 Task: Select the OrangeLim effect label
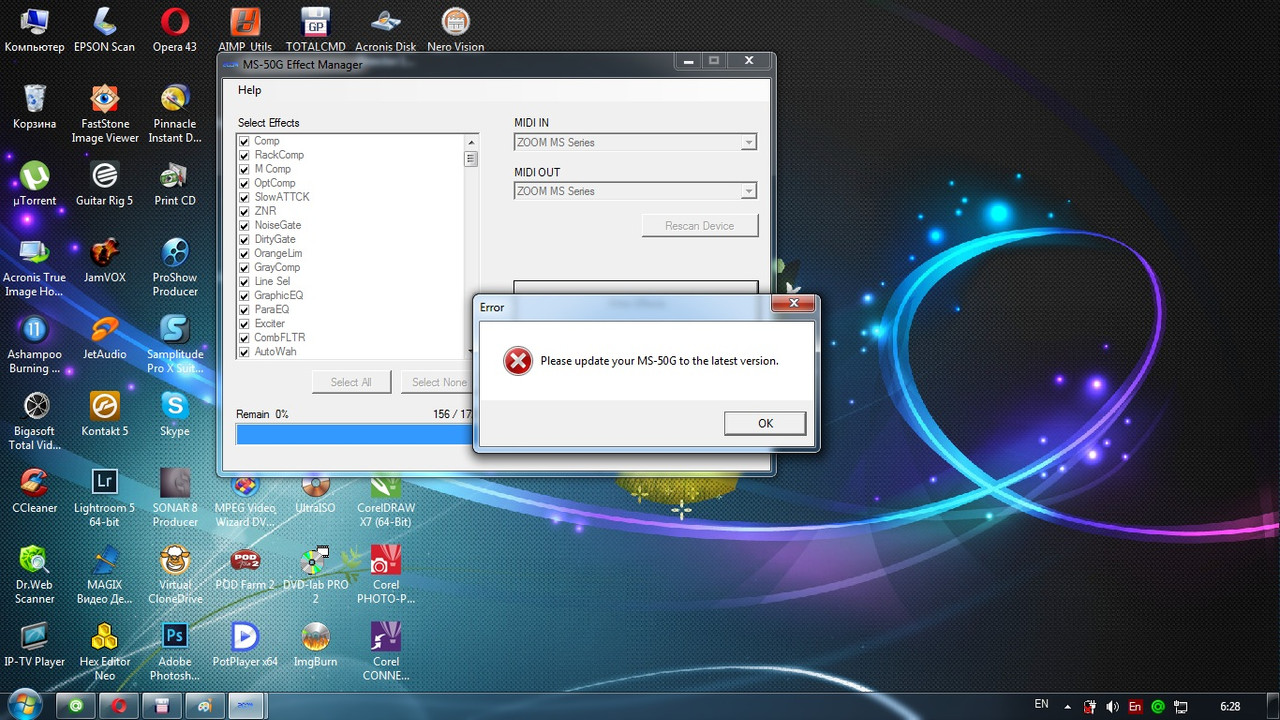click(x=277, y=253)
